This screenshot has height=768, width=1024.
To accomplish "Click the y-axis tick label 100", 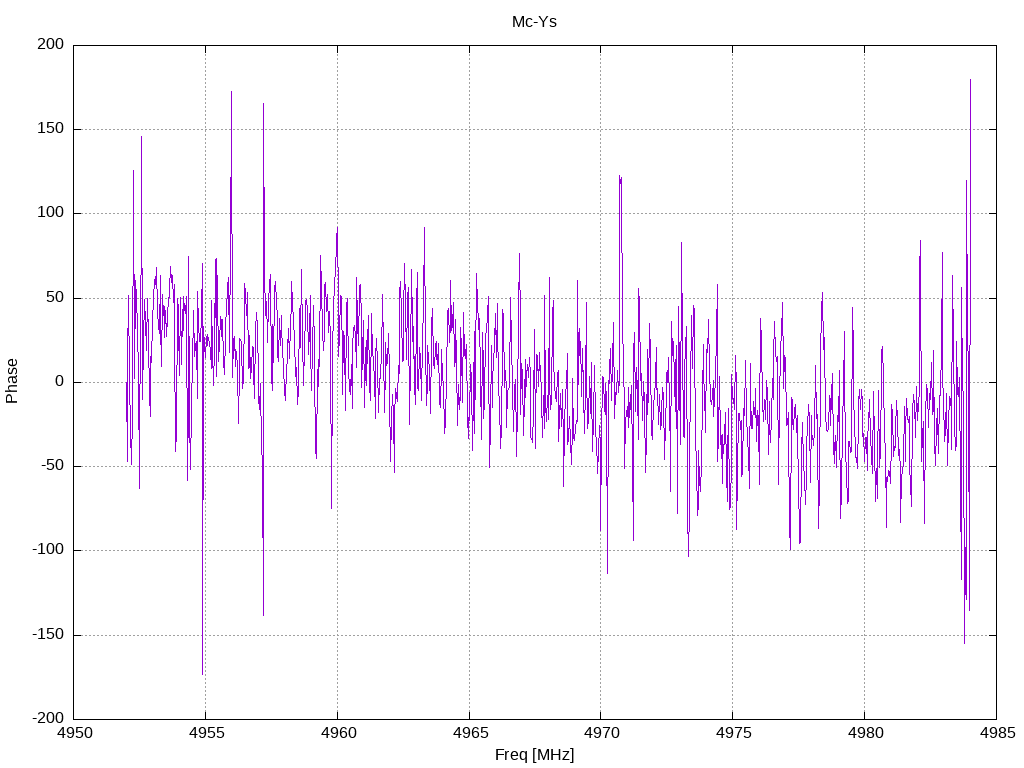I will [x=51, y=213].
